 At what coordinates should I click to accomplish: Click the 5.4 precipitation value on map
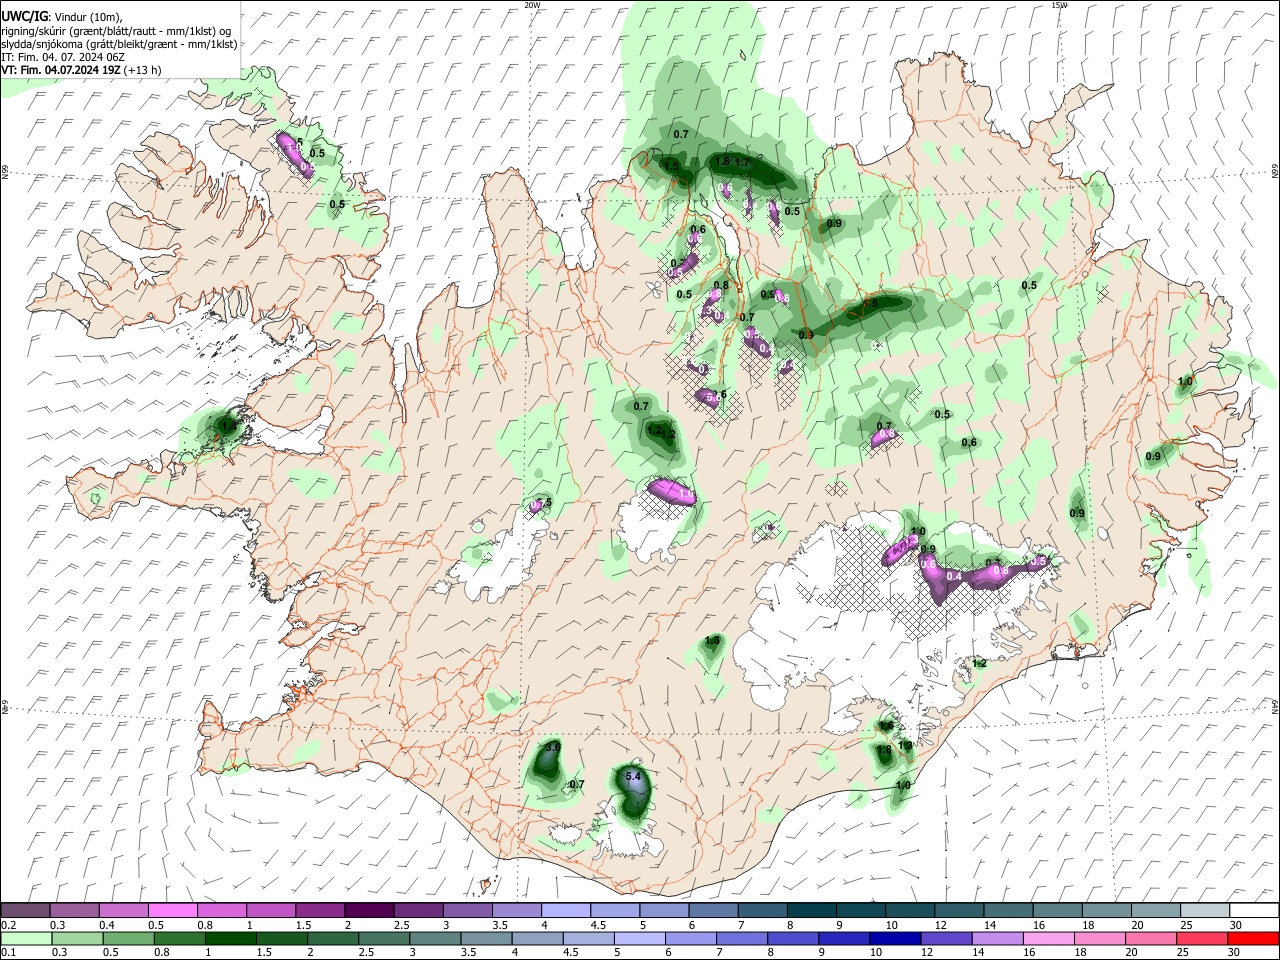tap(632, 776)
